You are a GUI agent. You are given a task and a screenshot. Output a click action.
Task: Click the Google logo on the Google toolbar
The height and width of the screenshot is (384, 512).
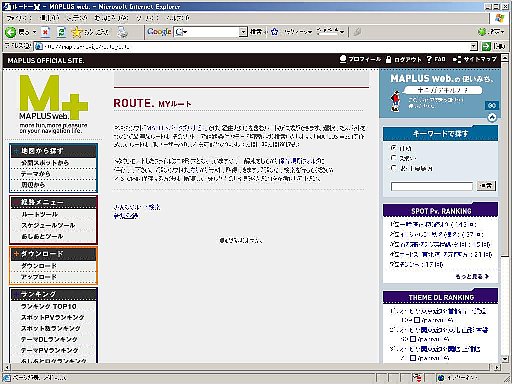pyautogui.click(x=159, y=32)
